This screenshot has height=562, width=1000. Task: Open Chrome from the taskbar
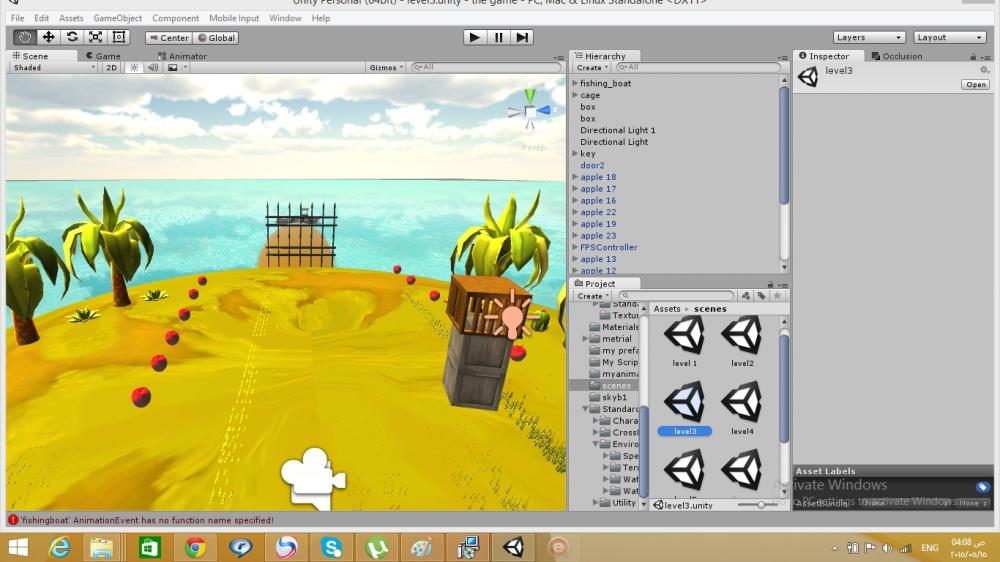(x=195, y=547)
